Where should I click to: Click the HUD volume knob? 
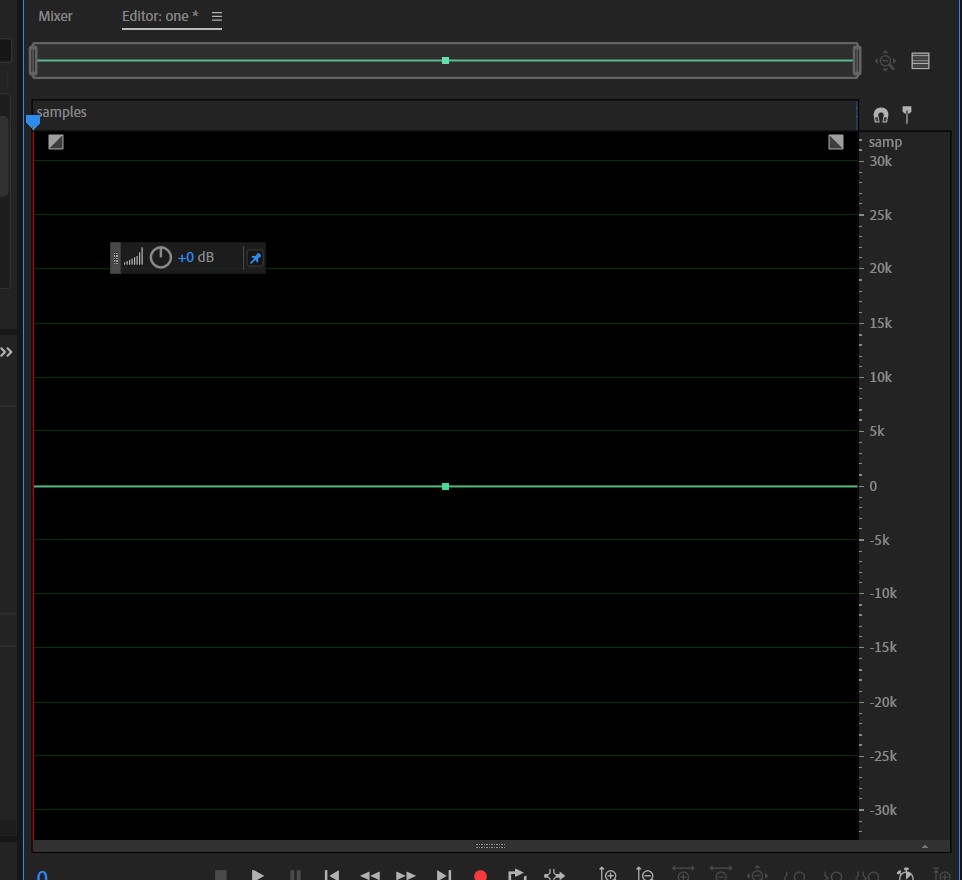point(161,257)
